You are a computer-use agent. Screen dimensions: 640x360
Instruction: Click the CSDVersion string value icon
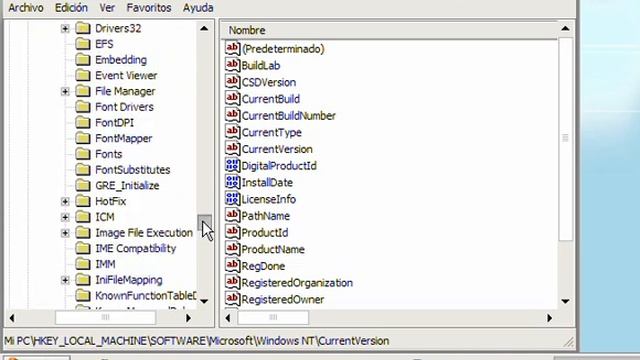(232, 82)
